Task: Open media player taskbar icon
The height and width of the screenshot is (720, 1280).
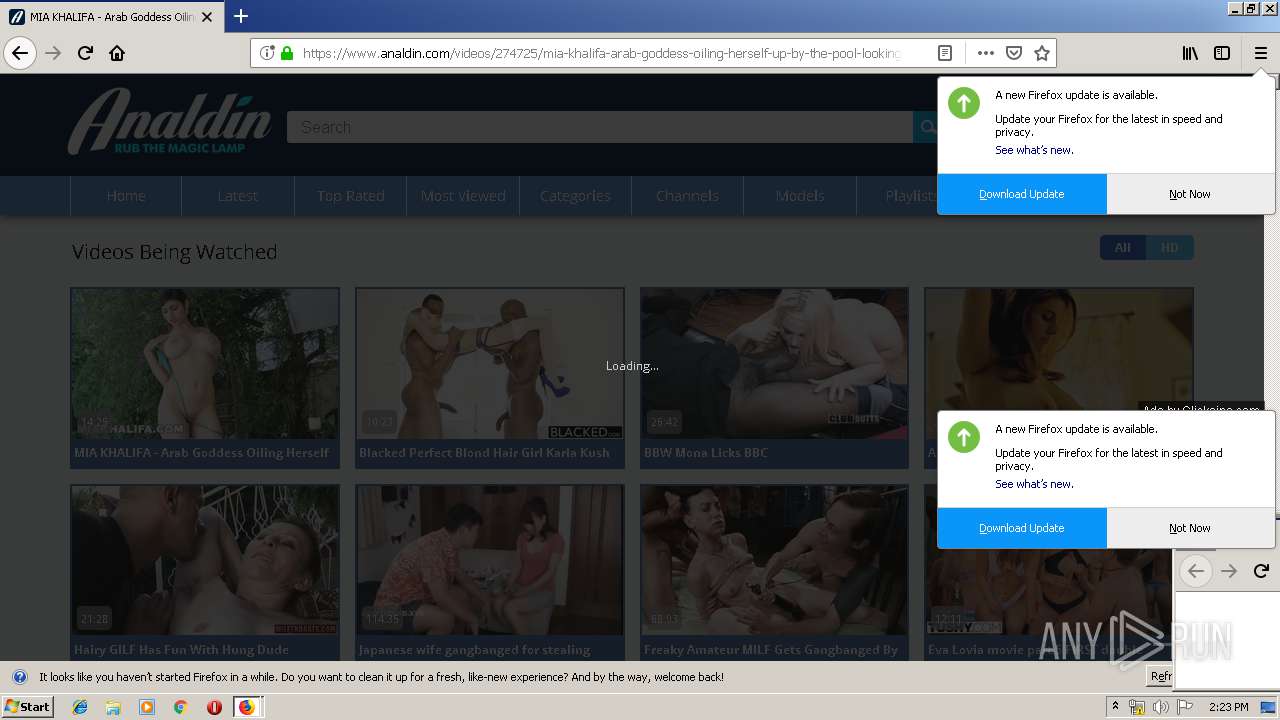Action: [147, 707]
